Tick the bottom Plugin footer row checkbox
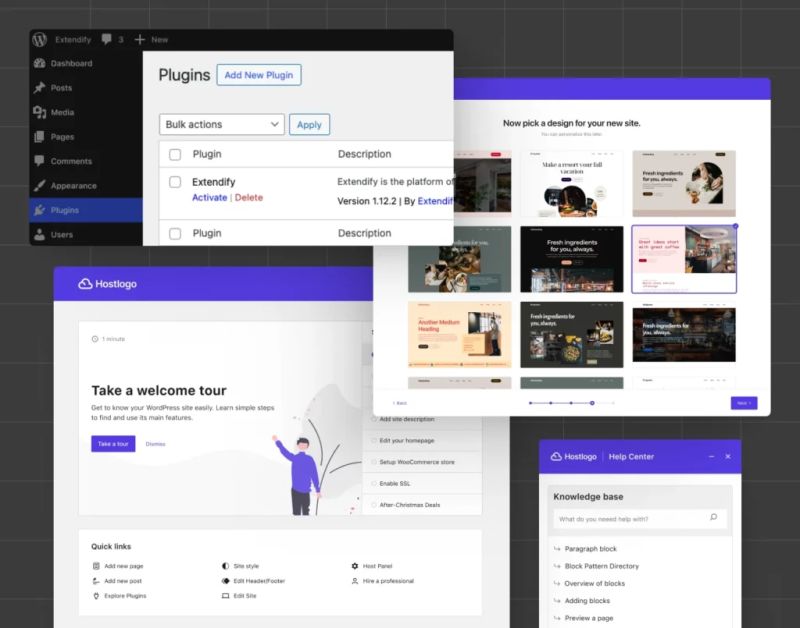Image resolution: width=800 pixels, height=628 pixels. click(x=175, y=234)
